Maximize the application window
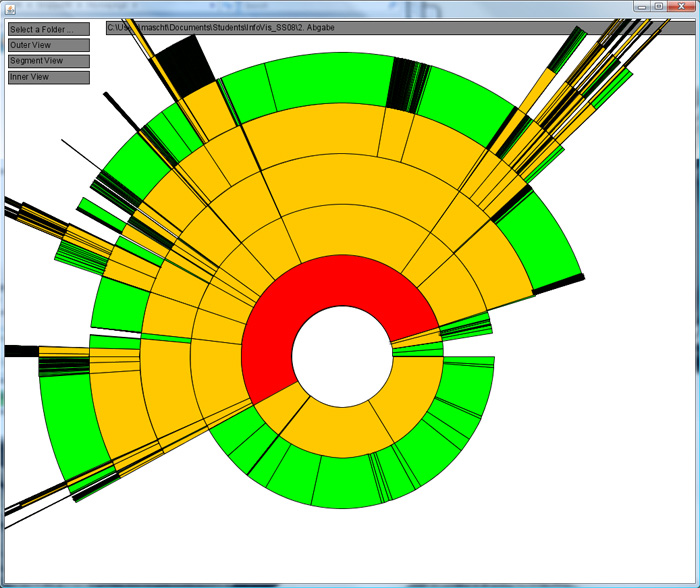 pyautogui.click(x=658, y=6)
